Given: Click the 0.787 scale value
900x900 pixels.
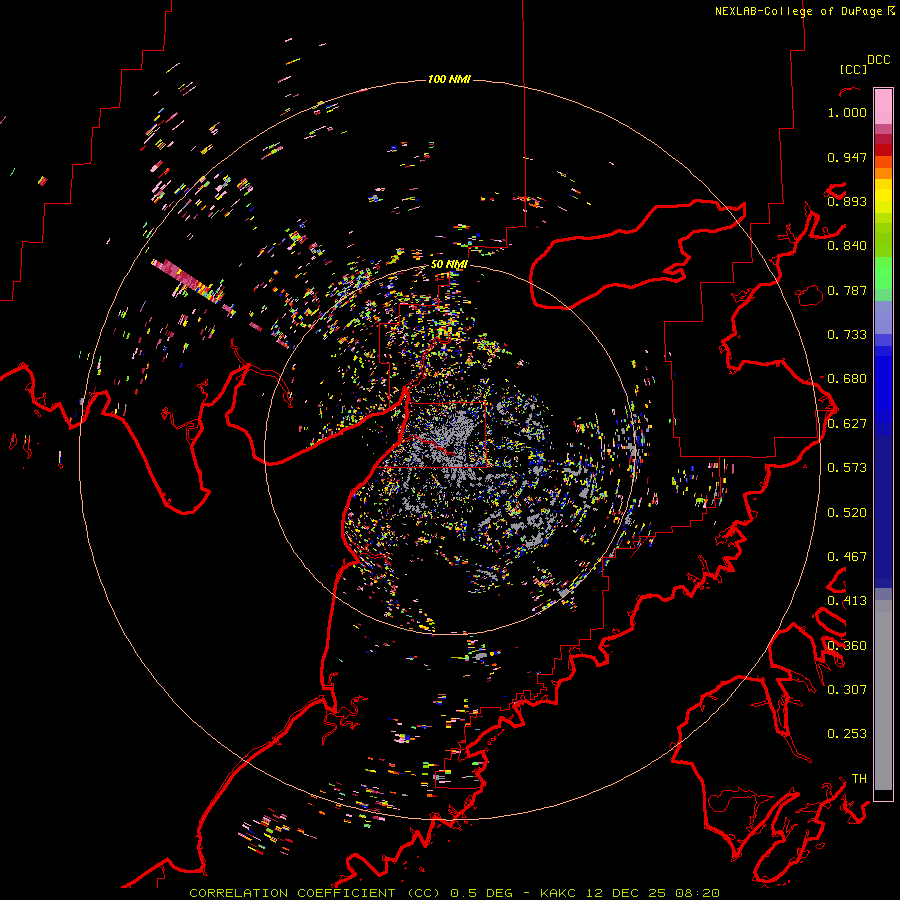Looking at the screenshot, I should 847,290.
